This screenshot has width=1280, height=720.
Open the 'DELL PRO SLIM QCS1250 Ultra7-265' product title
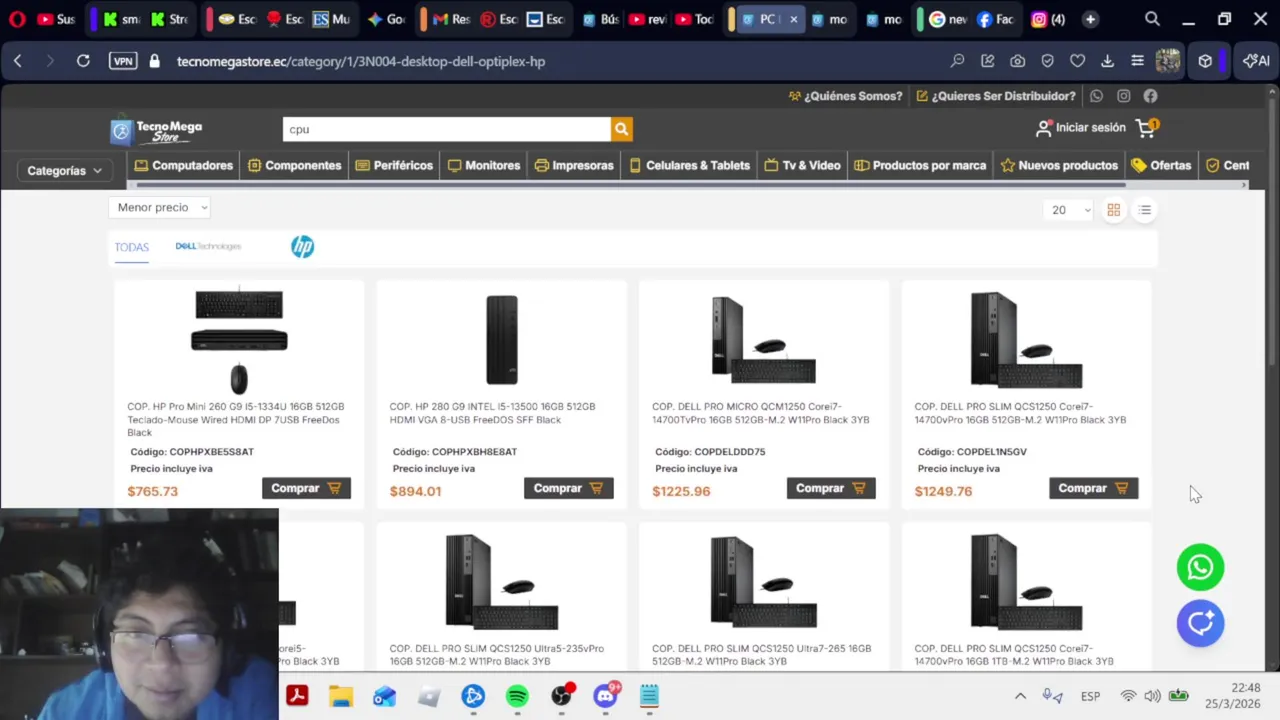761,655
